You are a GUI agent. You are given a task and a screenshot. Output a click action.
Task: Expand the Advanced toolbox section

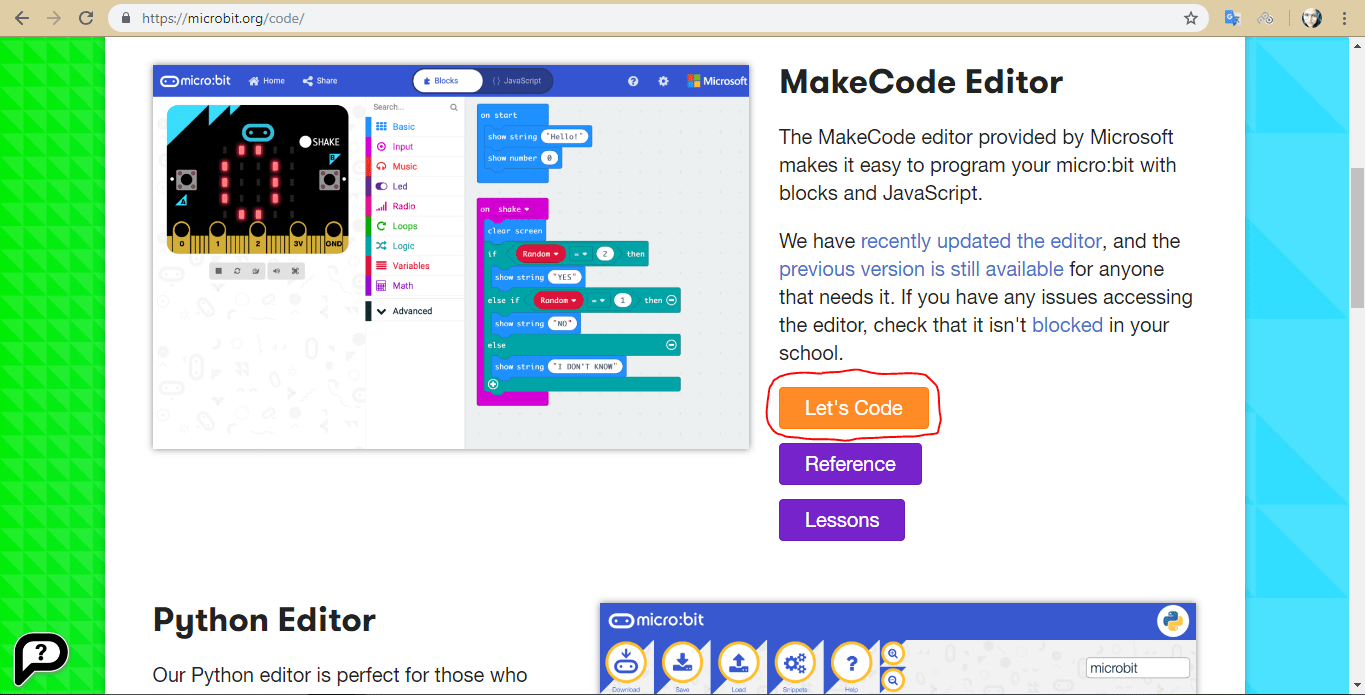point(412,311)
